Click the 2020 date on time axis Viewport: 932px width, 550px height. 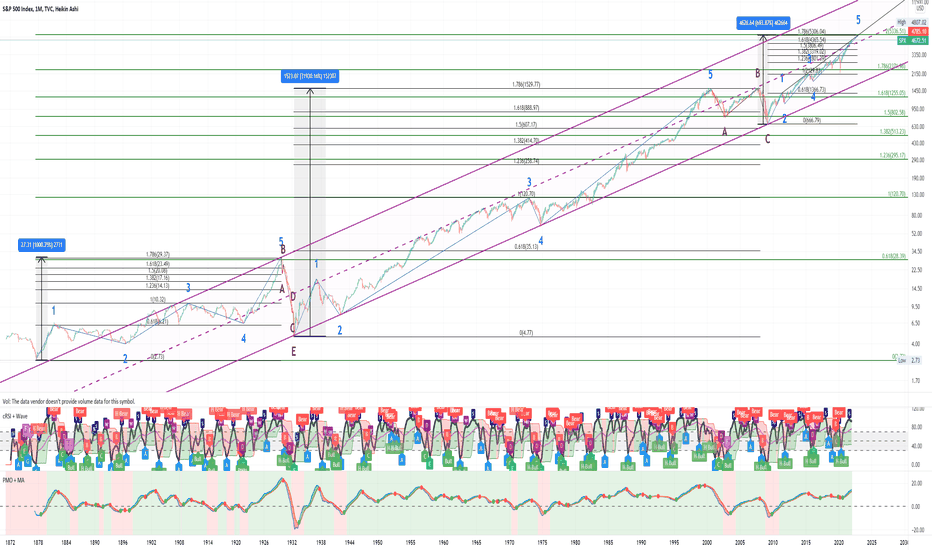click(839, 543)
